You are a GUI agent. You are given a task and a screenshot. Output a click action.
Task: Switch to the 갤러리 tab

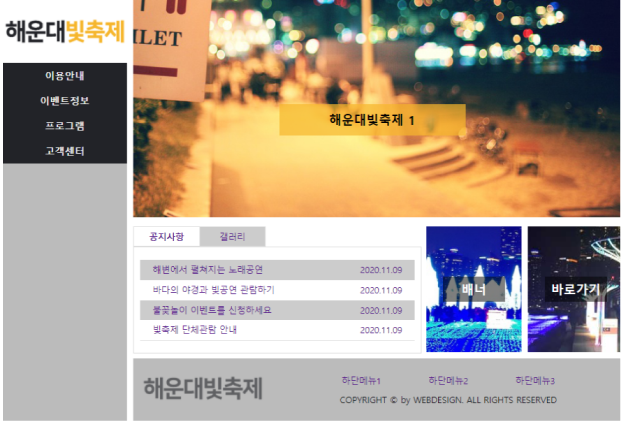pos(232,237)
